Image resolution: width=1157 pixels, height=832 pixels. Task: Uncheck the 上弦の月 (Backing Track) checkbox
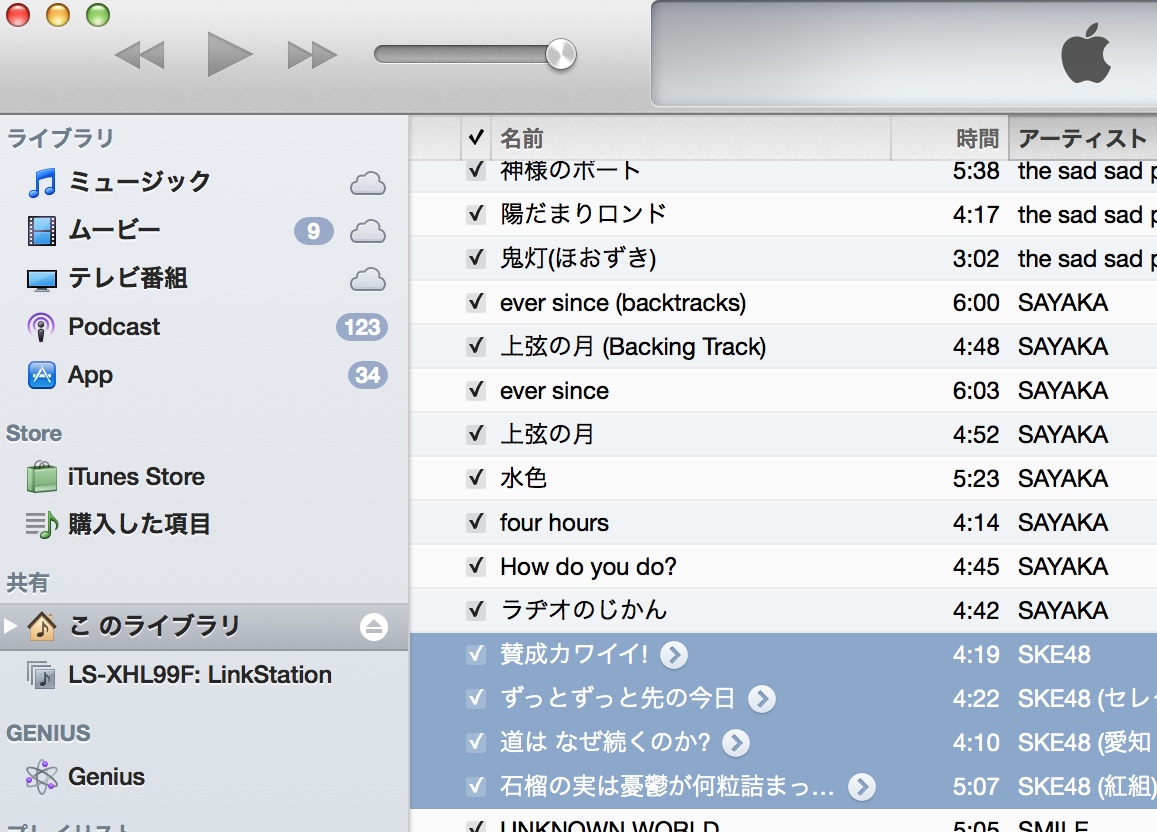coord(476,347)
